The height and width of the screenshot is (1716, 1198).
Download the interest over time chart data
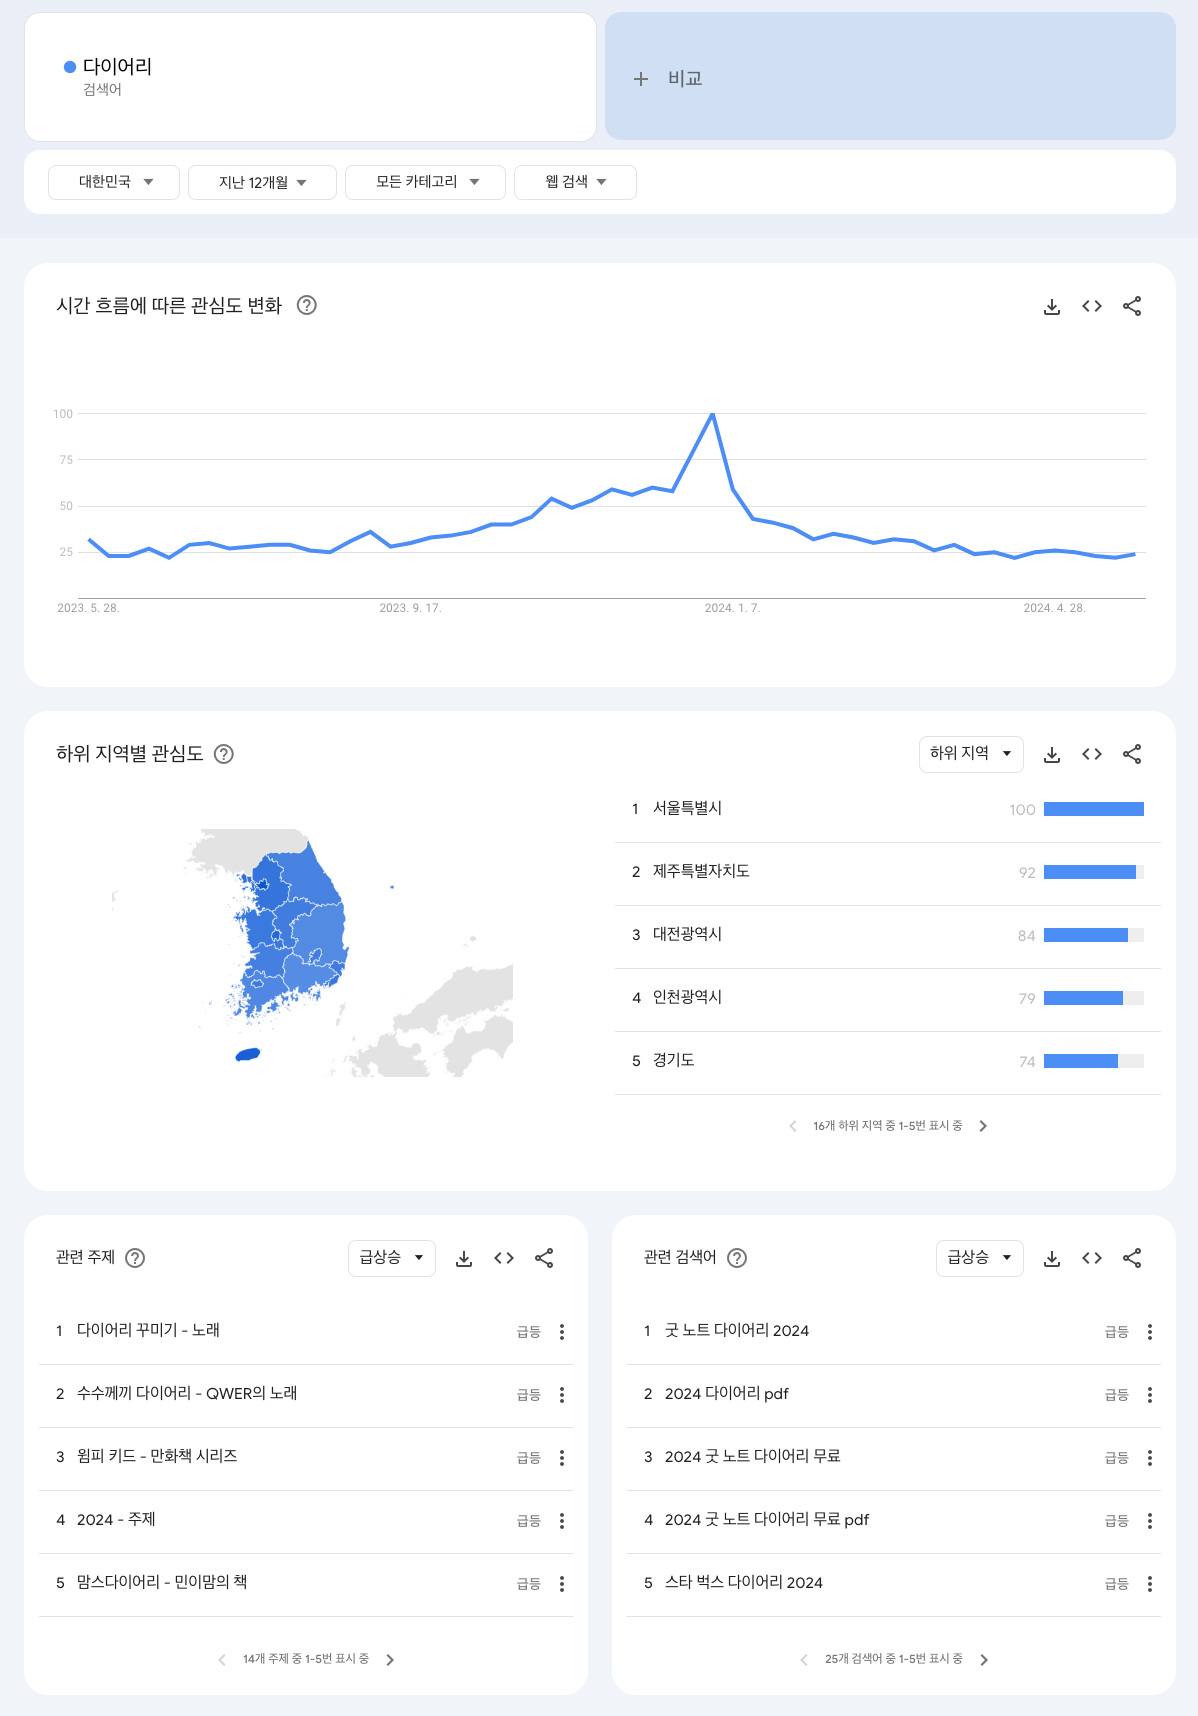coord(1051,306)
